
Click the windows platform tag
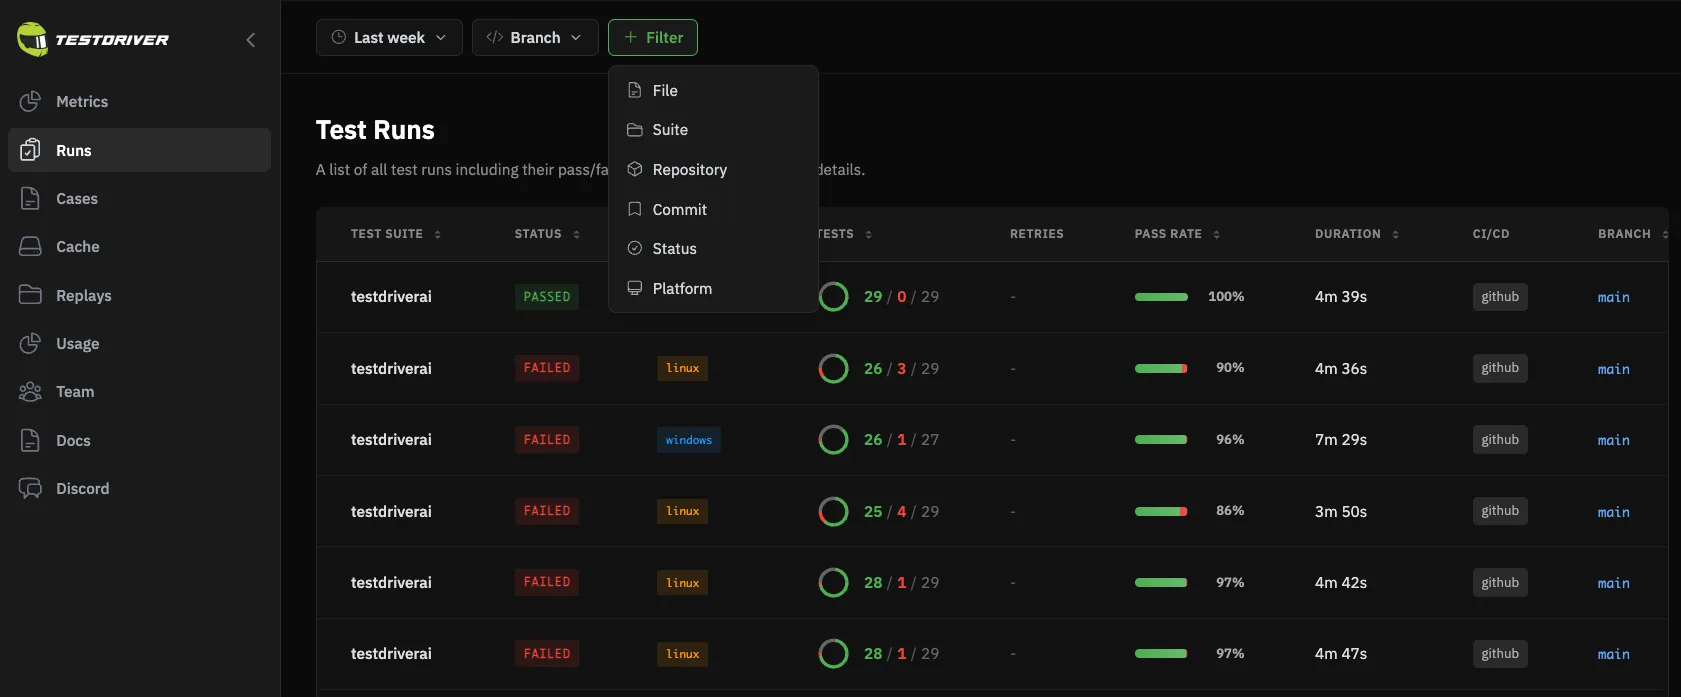point(689,440)
